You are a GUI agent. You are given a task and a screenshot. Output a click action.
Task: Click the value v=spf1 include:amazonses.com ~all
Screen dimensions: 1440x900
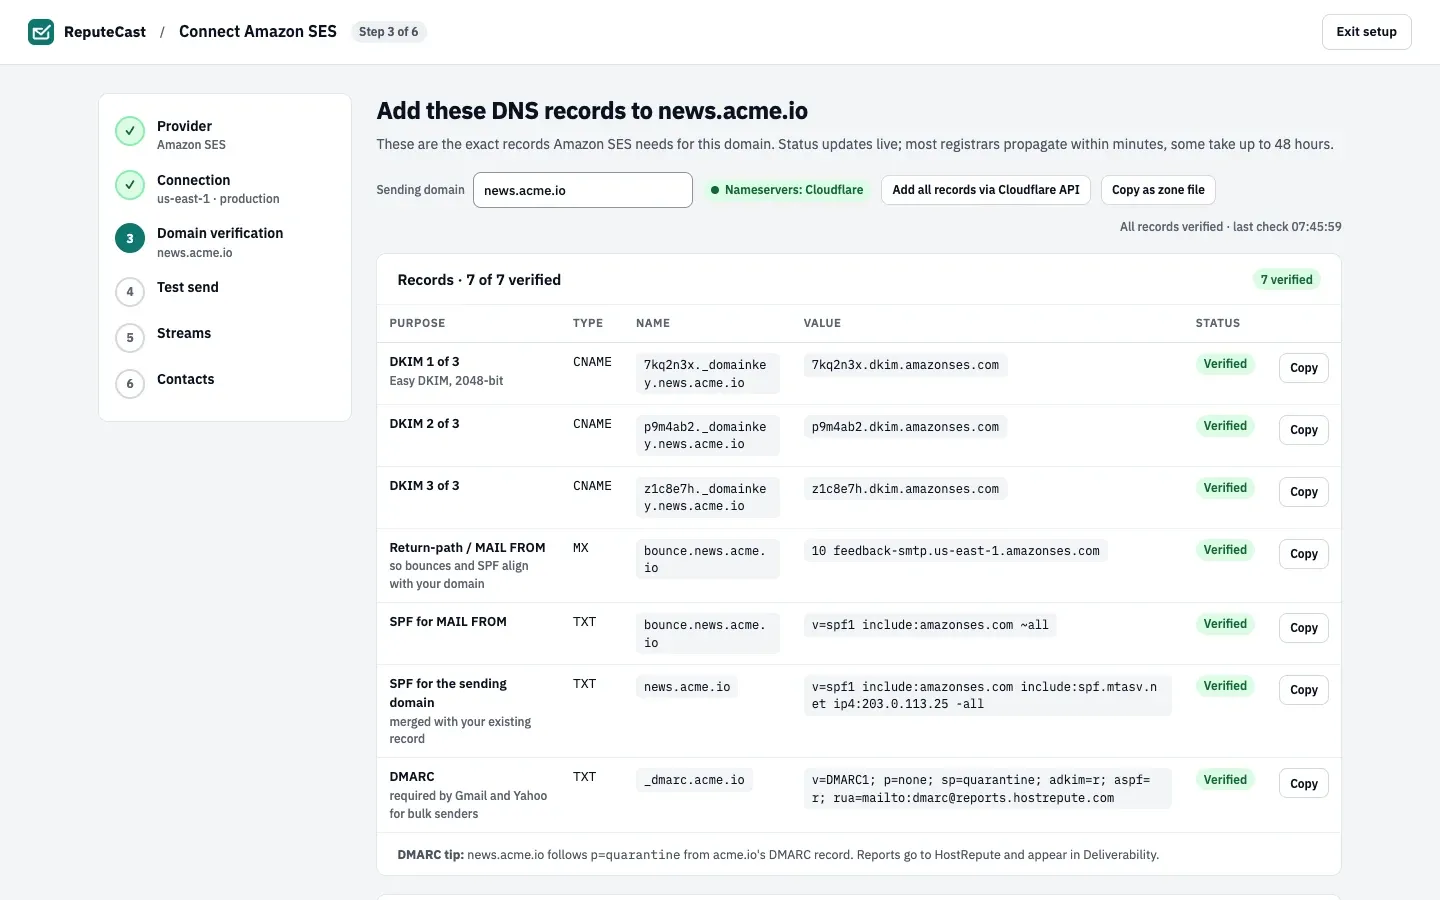point(930,625)
